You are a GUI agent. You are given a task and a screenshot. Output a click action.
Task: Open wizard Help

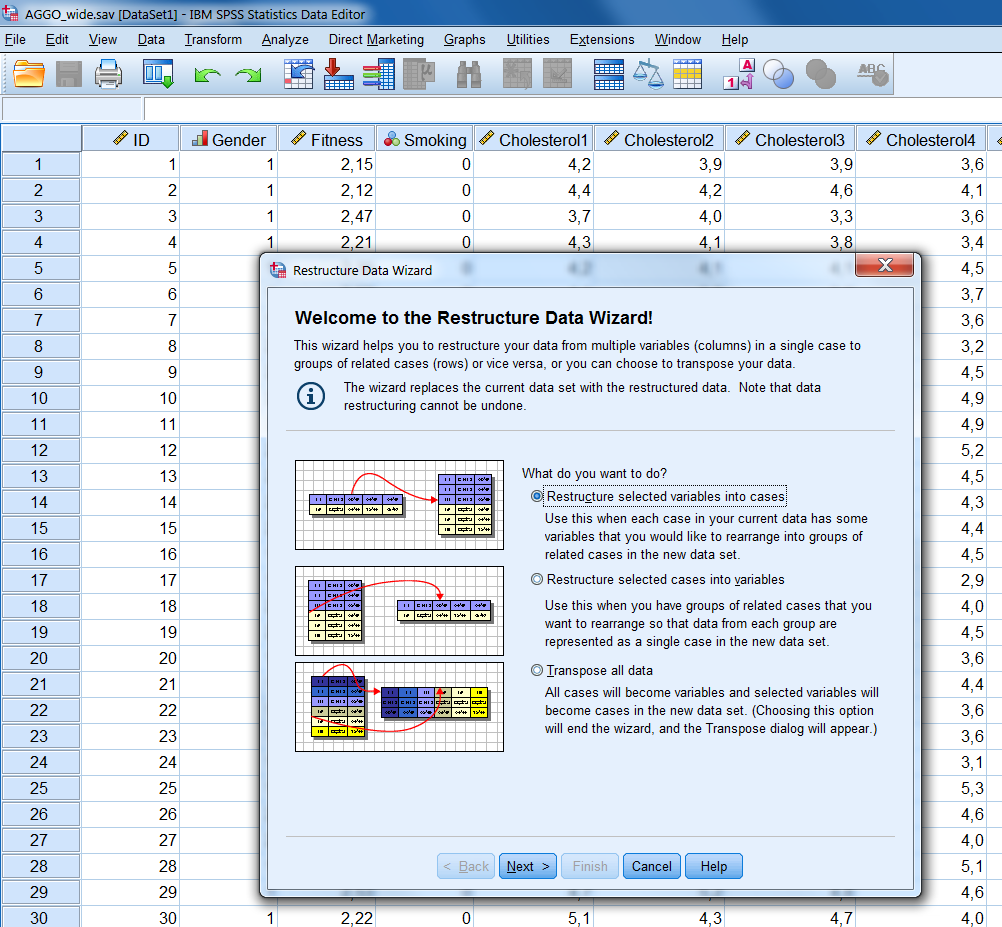pos(713,866)
